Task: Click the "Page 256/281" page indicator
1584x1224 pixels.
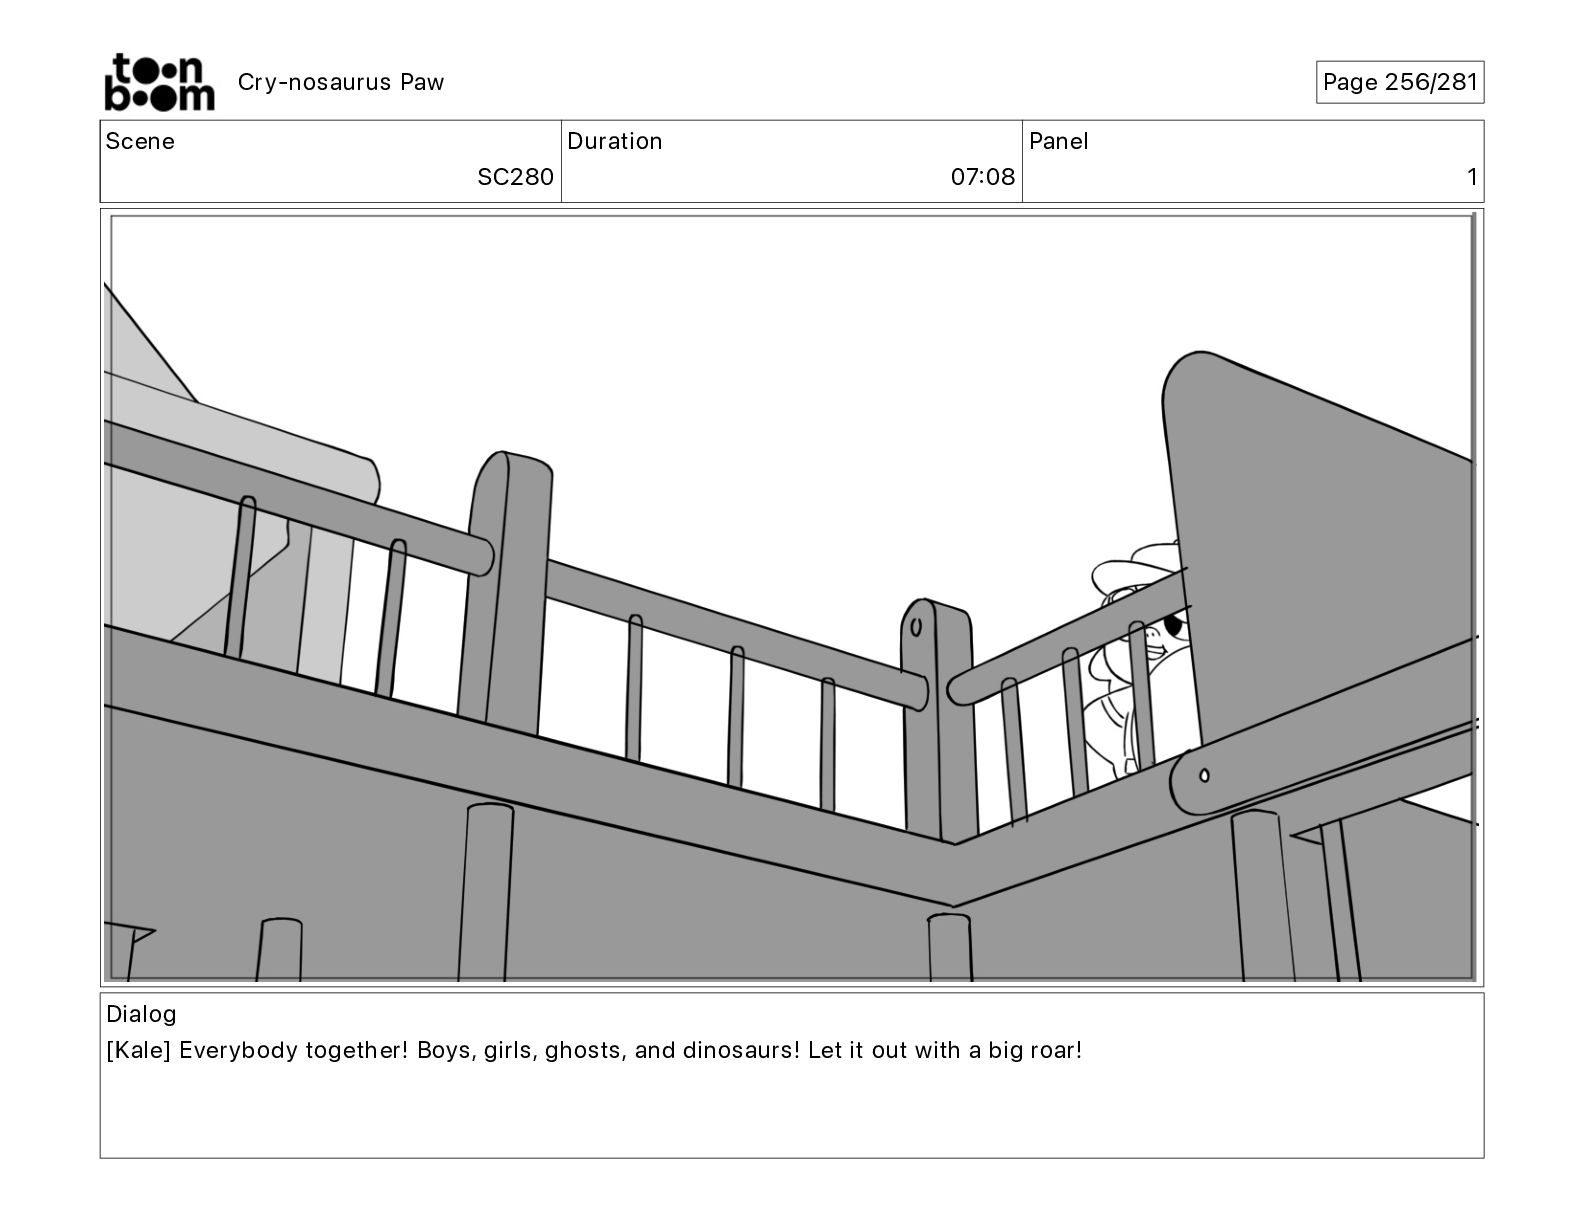Action: tap(1400, 82)
